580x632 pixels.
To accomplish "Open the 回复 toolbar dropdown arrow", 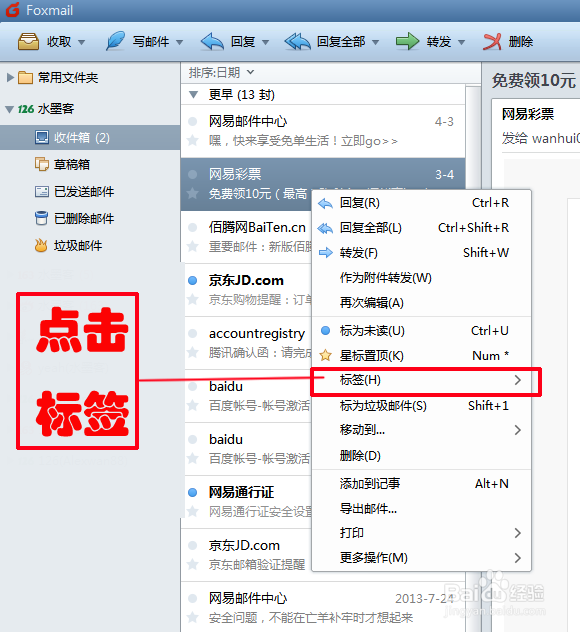I will (265, 42).
